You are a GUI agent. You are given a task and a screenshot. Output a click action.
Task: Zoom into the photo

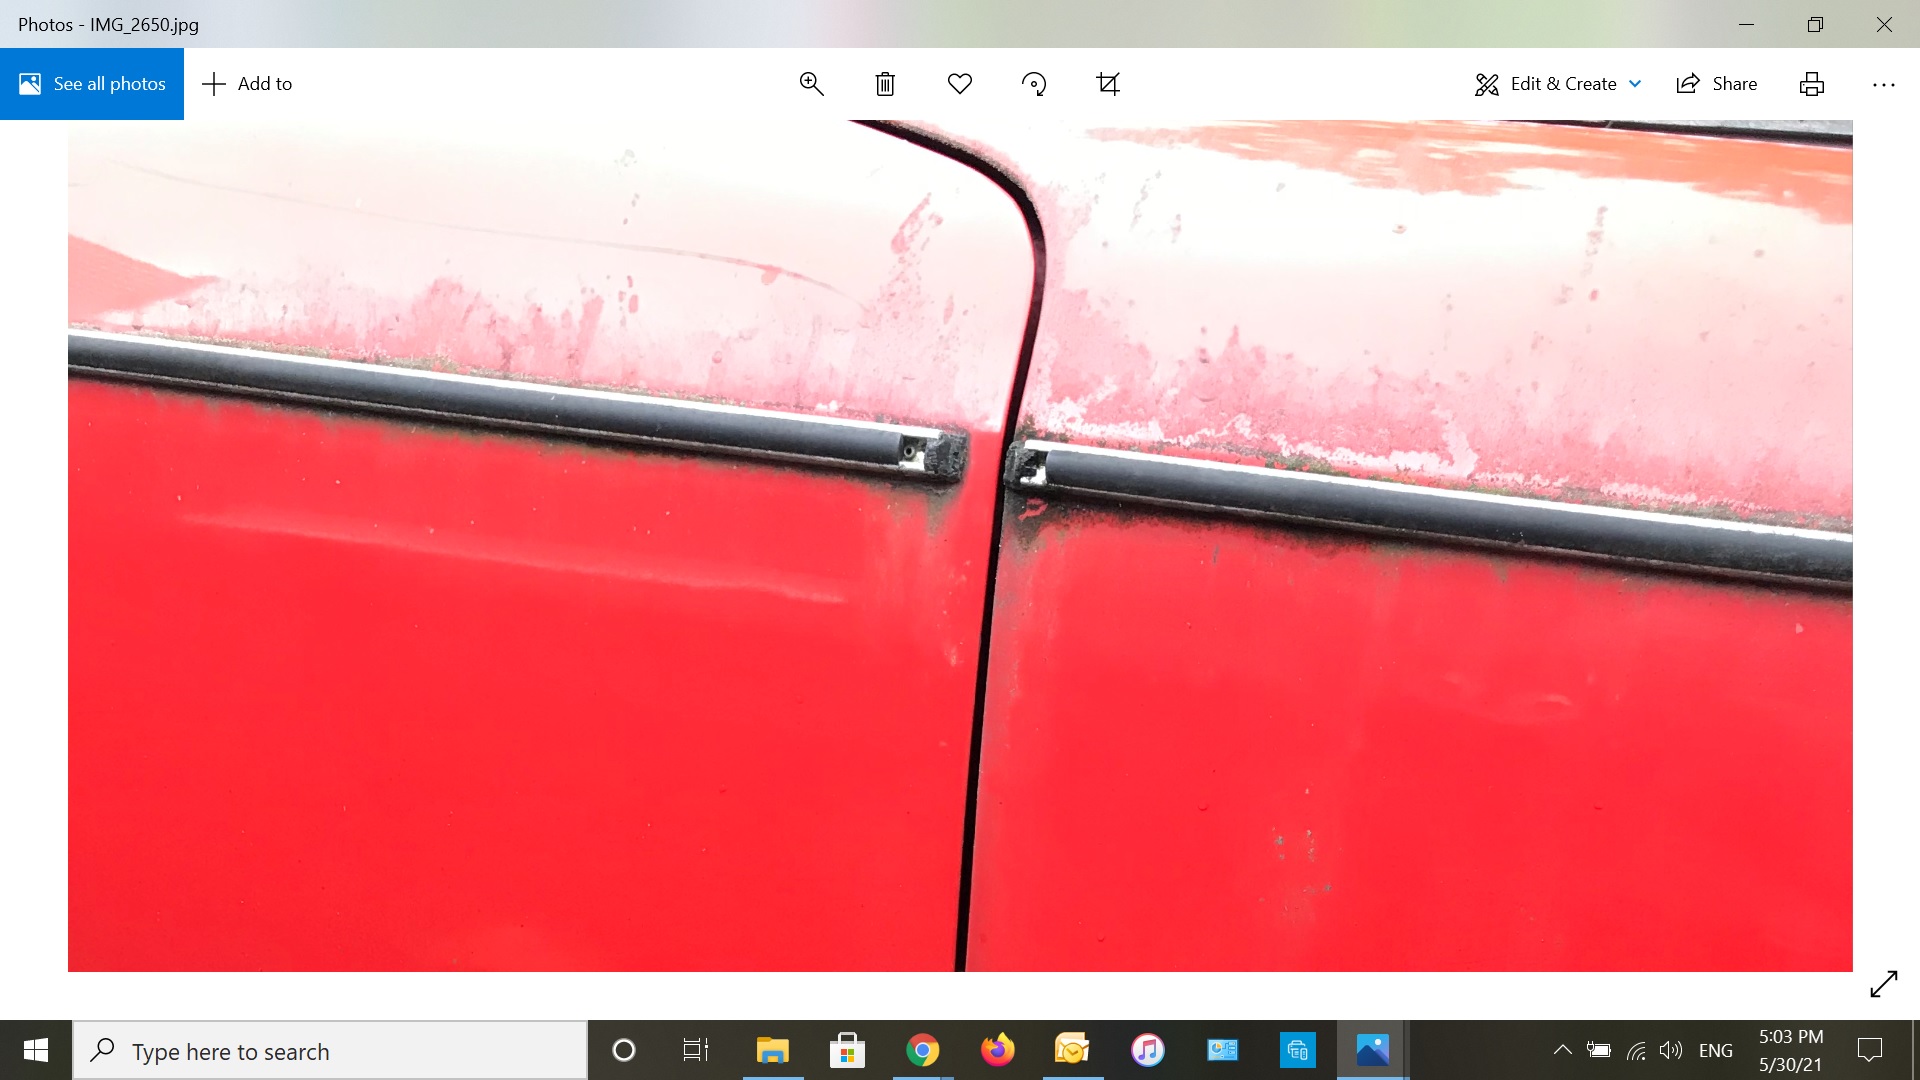coord(811,84)
